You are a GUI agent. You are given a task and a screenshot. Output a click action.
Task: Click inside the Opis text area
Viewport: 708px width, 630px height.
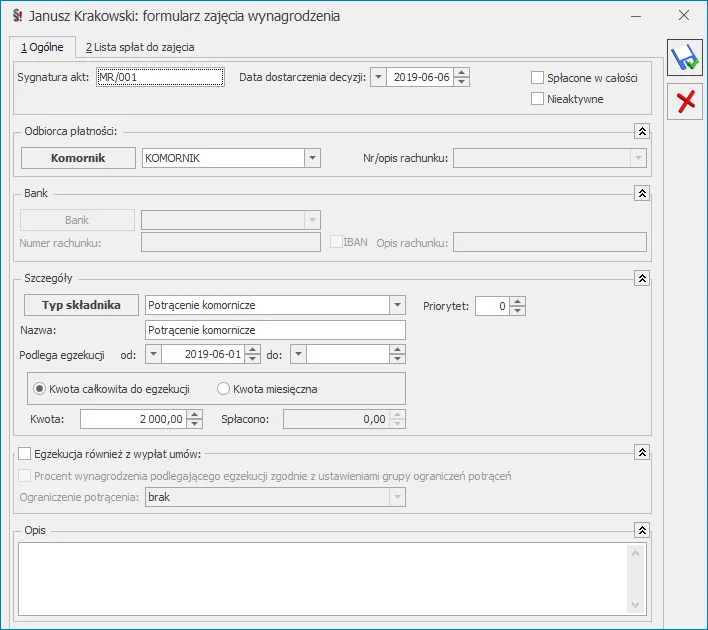(320, 576)
